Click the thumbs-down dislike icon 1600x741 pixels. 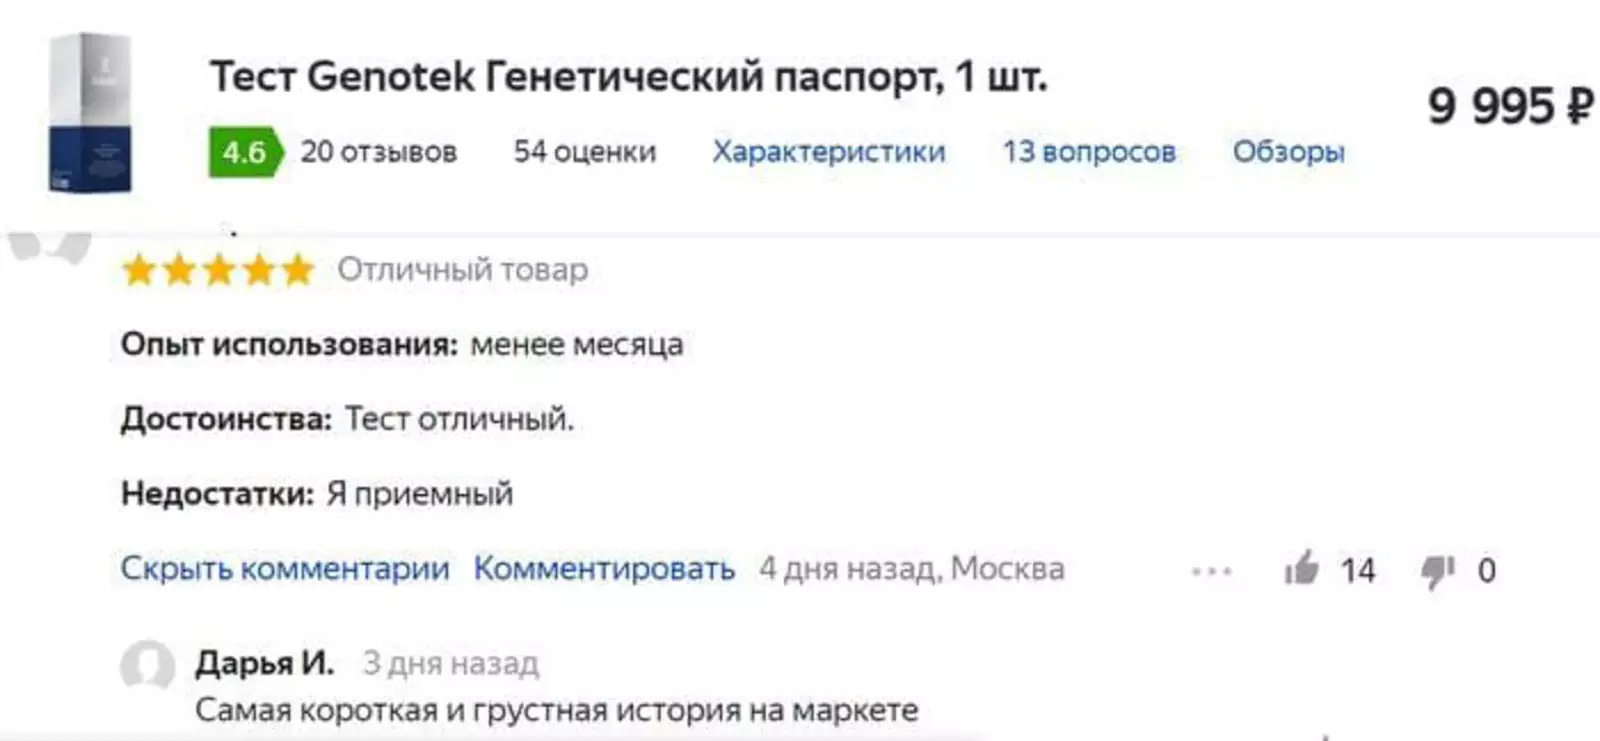(x=1437, y=571)
